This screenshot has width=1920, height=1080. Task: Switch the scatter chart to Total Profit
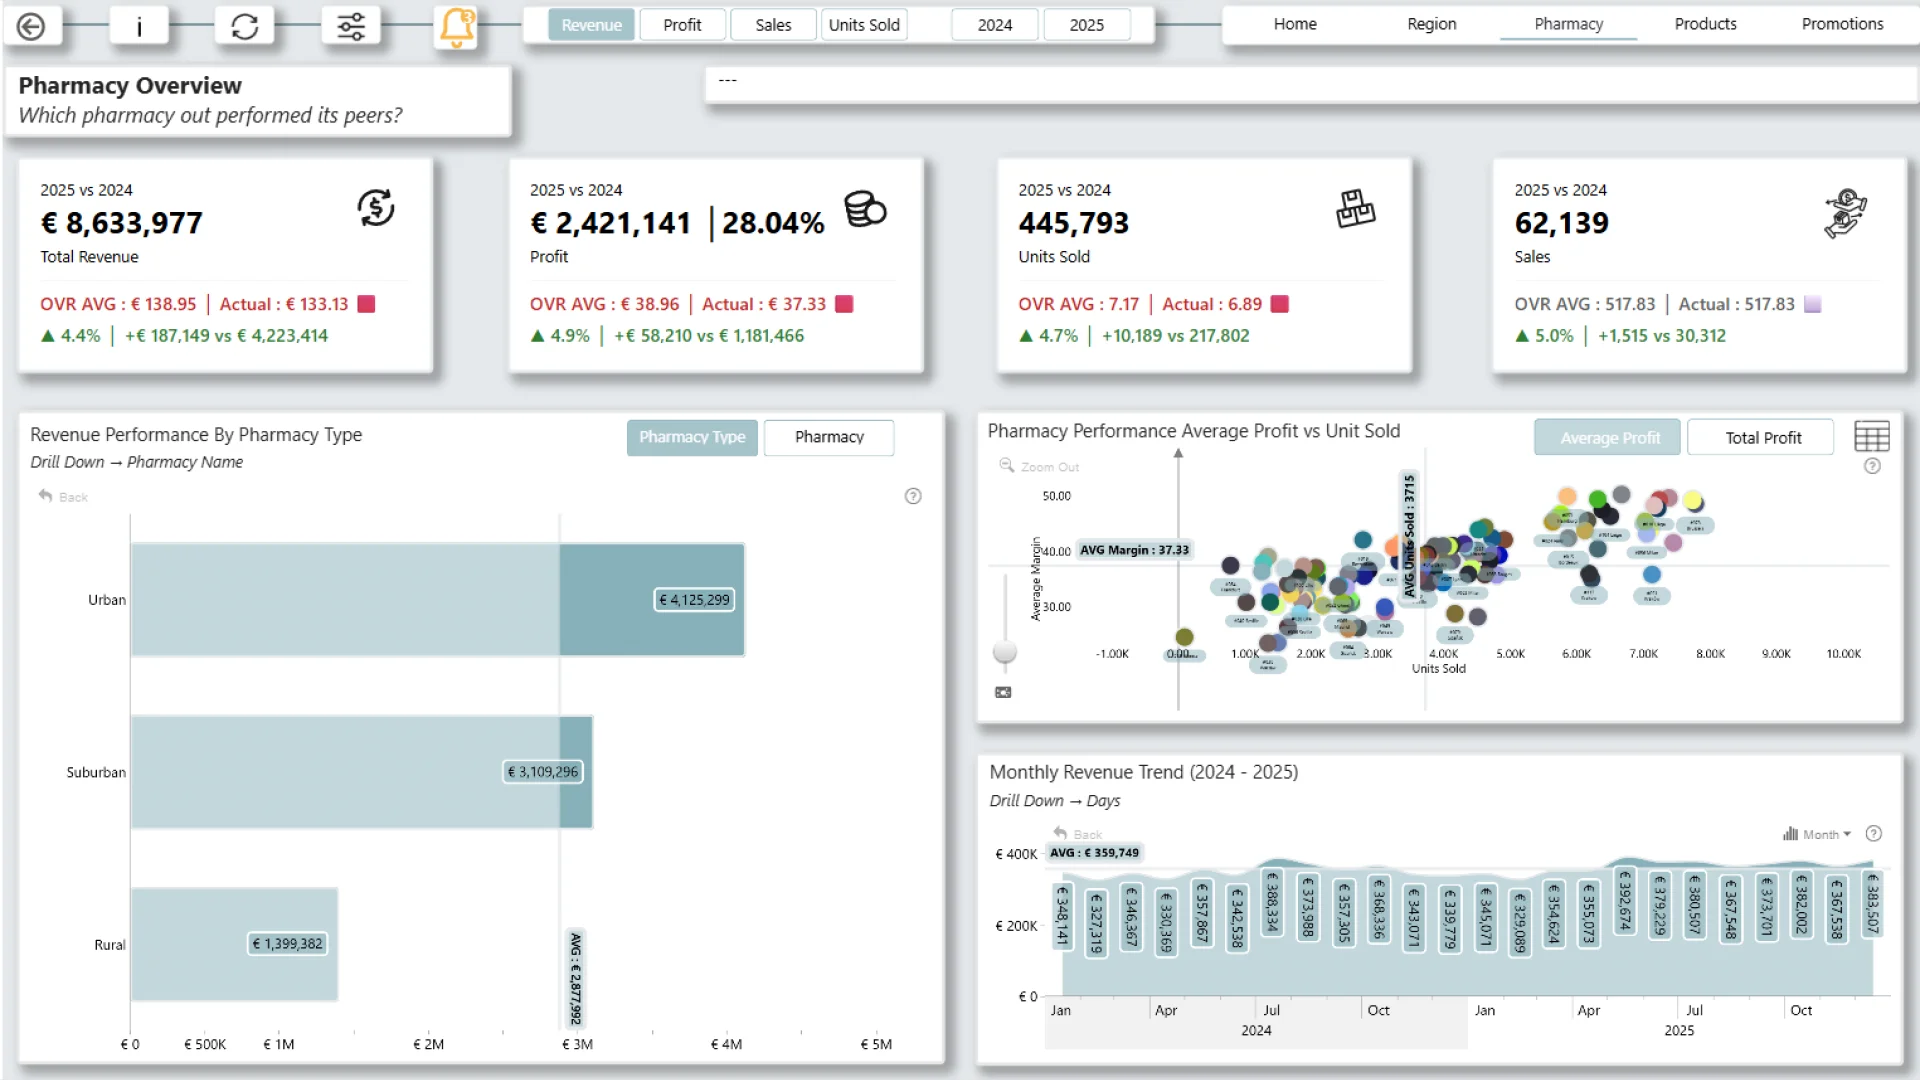(1762, 438)
